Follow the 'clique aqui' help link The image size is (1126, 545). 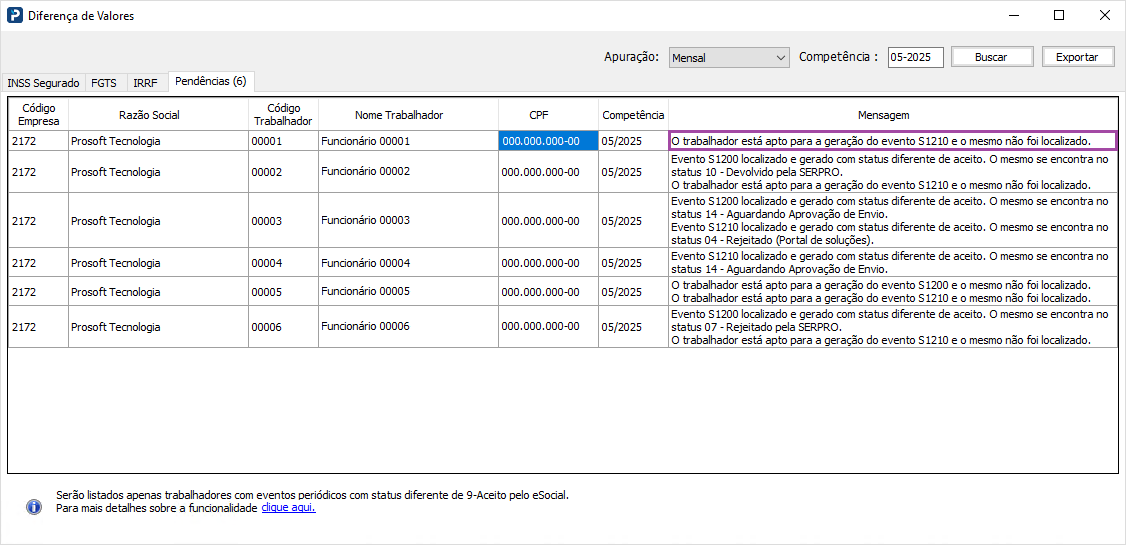pyautogui.click(x=288, y=508)
